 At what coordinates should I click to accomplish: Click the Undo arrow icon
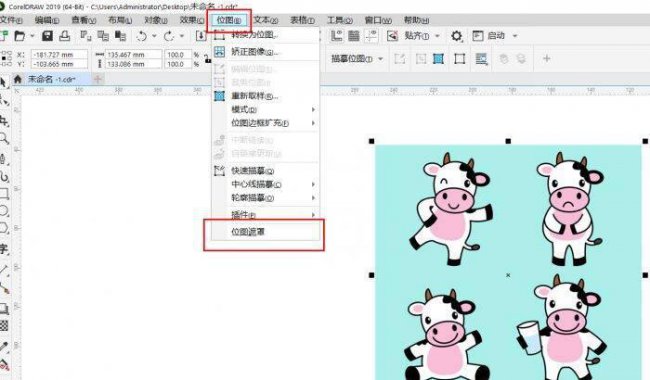point(142,36)
